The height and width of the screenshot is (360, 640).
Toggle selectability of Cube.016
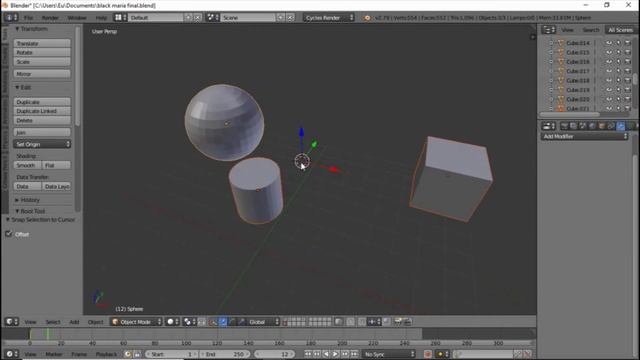[618, 62]
